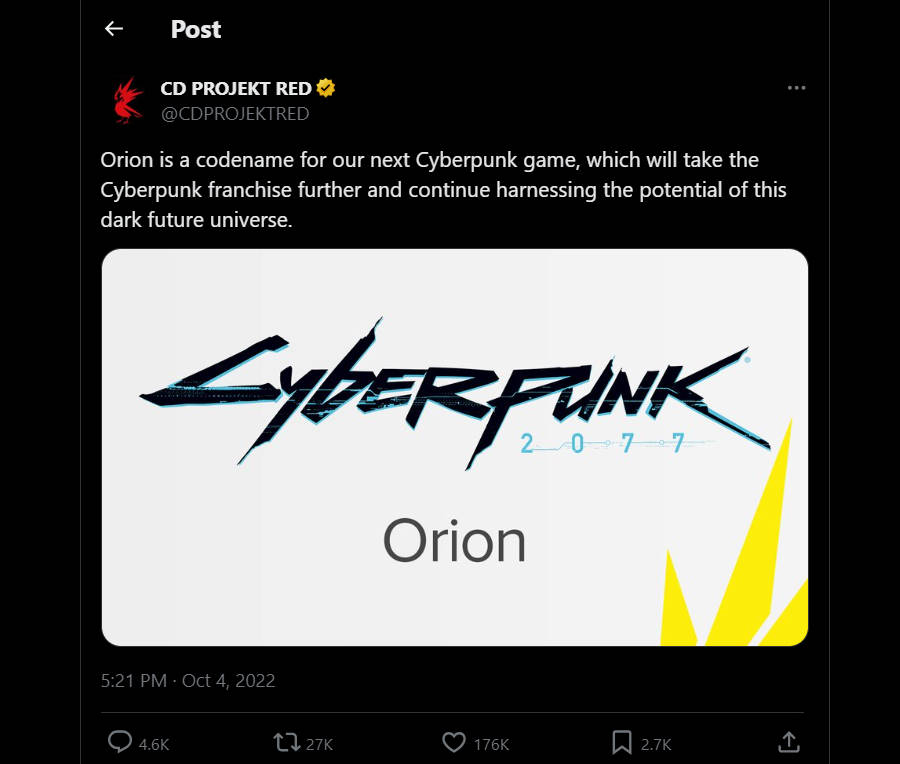
Task: Click the CD PROJEKT RED display name
Action: [236, 88]
